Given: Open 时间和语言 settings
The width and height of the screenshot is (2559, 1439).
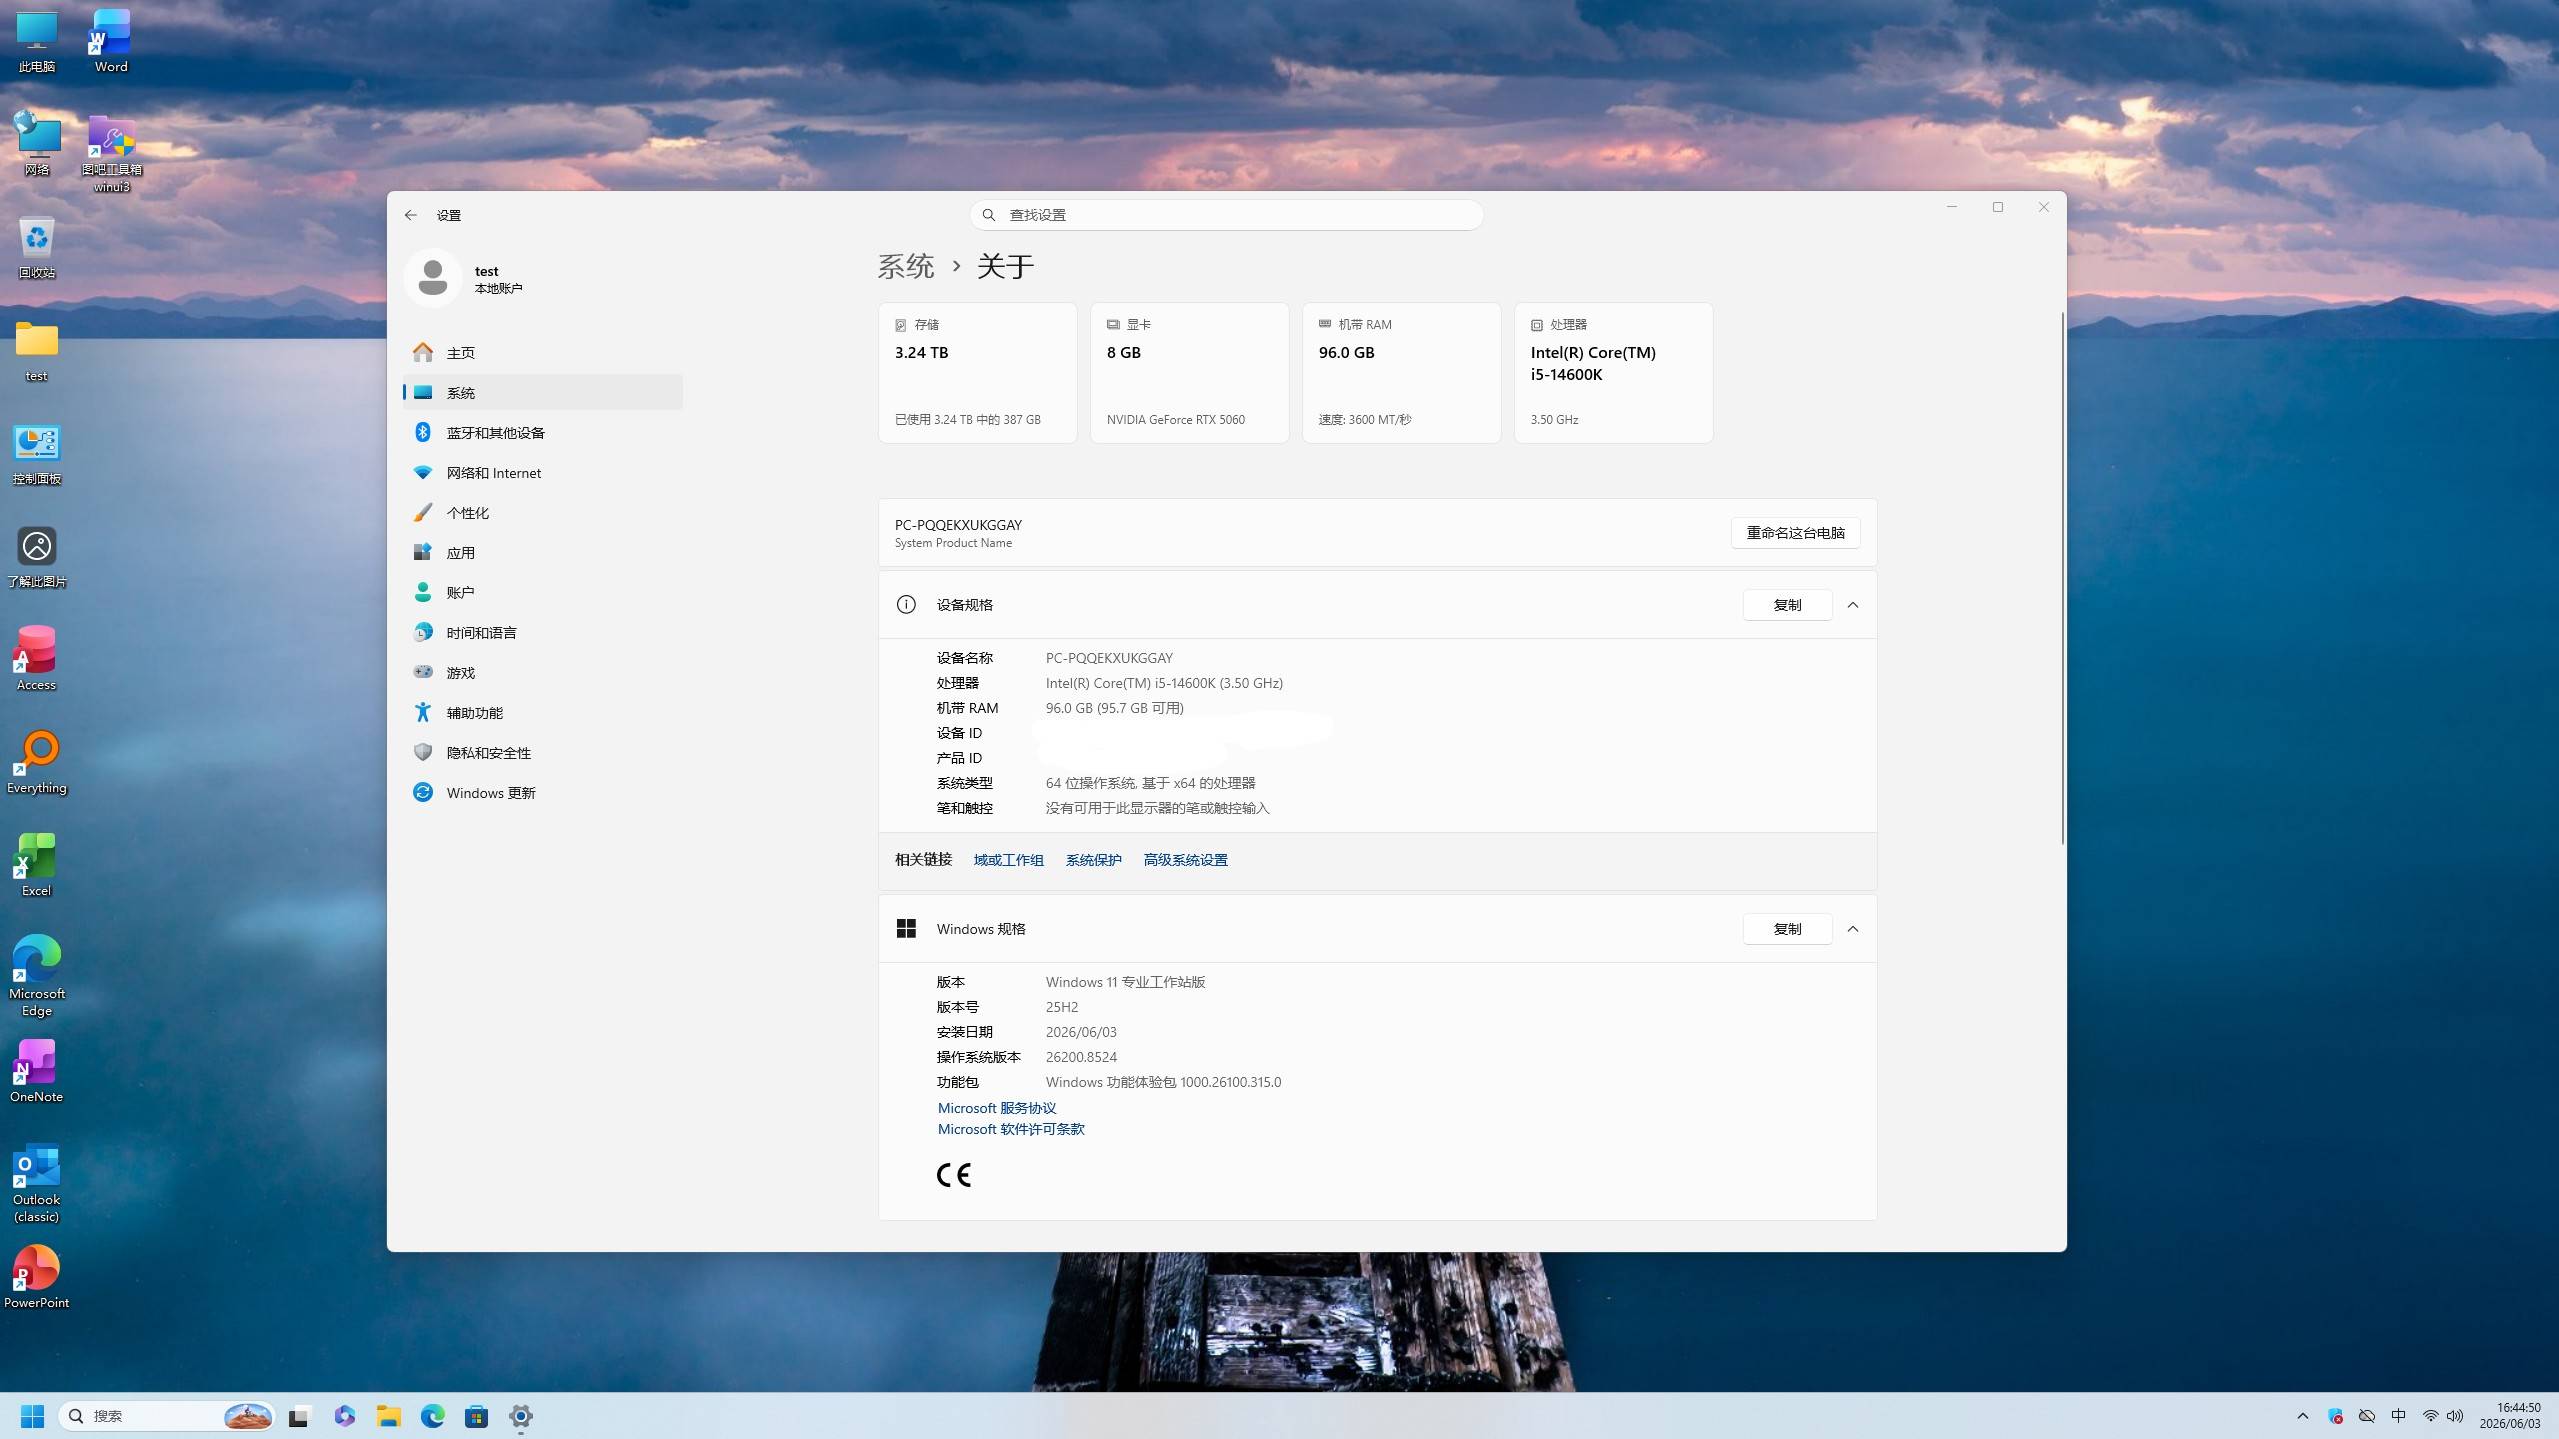Looking at the screenshot, I should pyautogui.click(x=543, y=633).
